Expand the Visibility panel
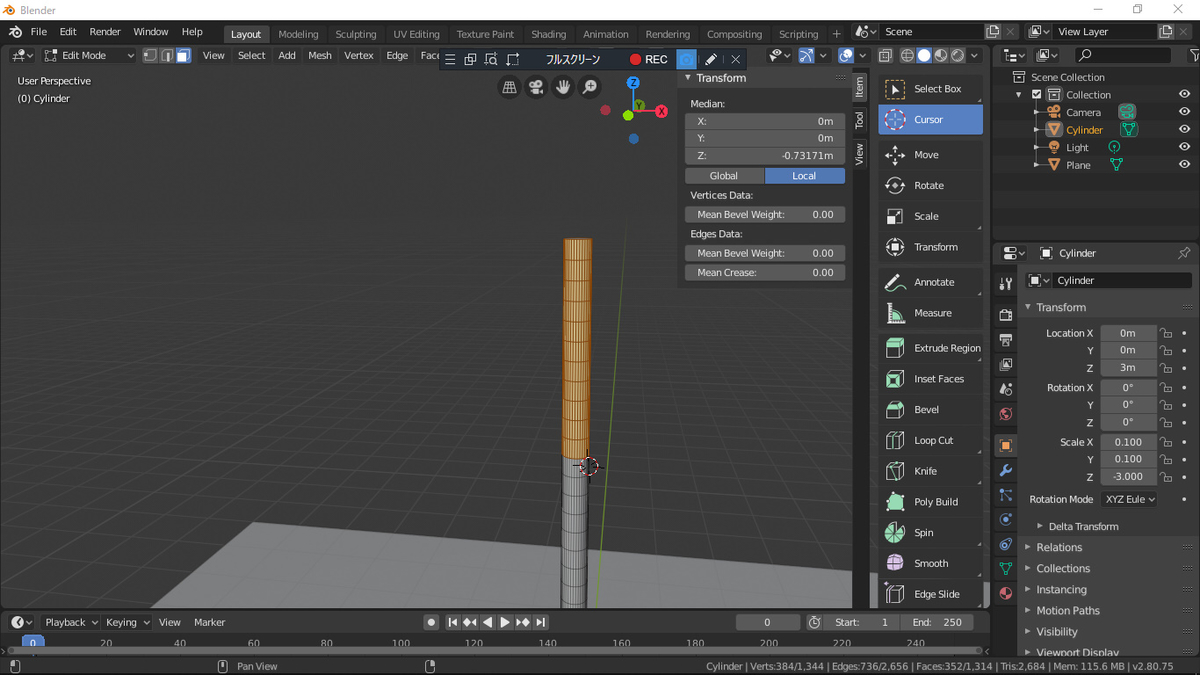 (x=1057, y=632)
